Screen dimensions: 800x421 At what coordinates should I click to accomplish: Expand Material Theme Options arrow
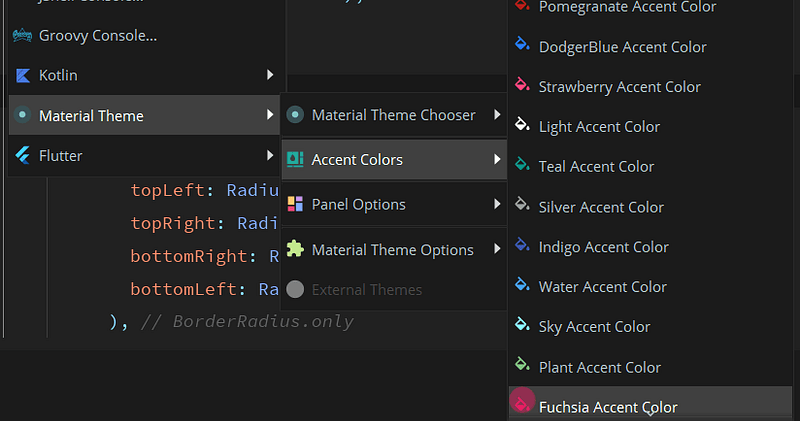[x=497, y=249]
